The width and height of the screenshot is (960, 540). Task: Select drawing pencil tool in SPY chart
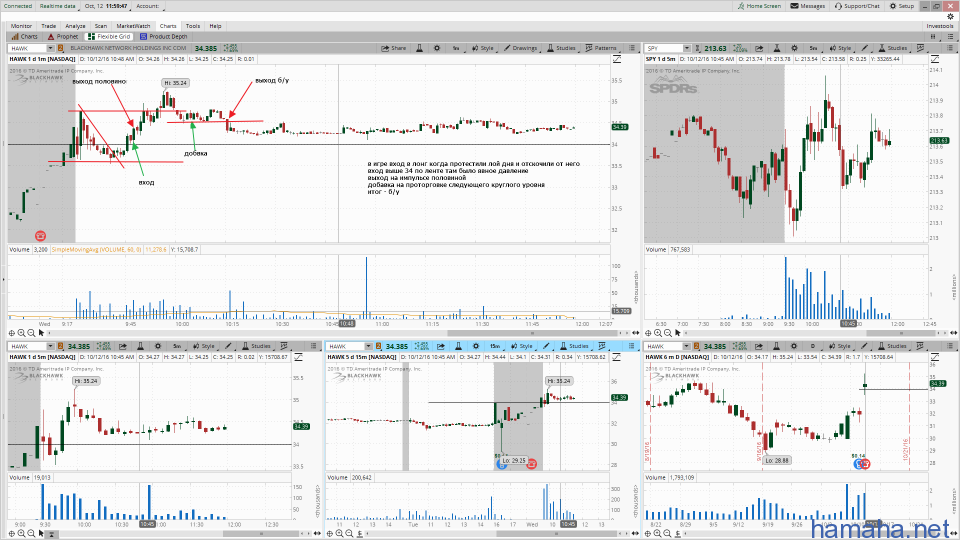(864, 48)
